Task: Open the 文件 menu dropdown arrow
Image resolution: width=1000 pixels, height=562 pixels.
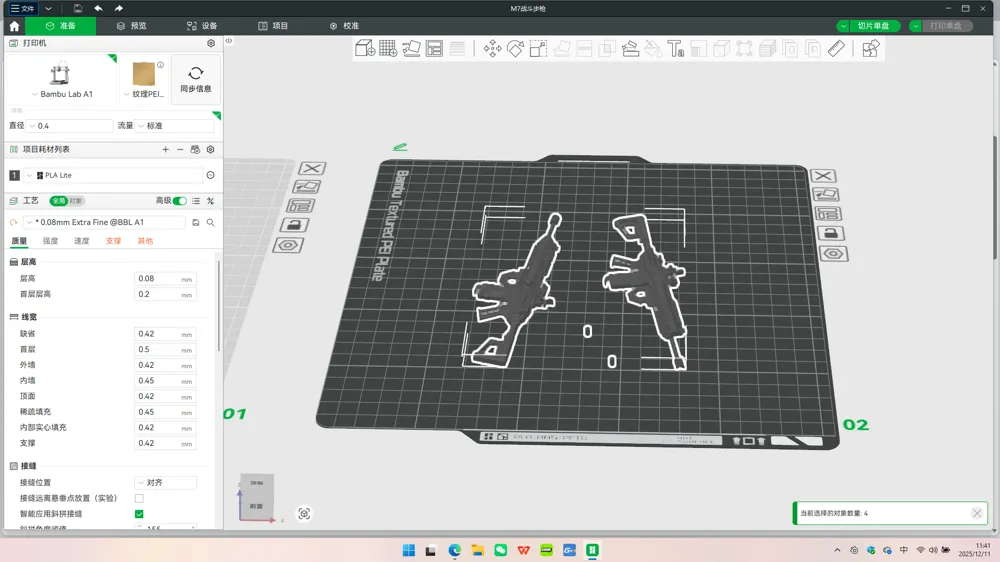Action: click(48, 8)
